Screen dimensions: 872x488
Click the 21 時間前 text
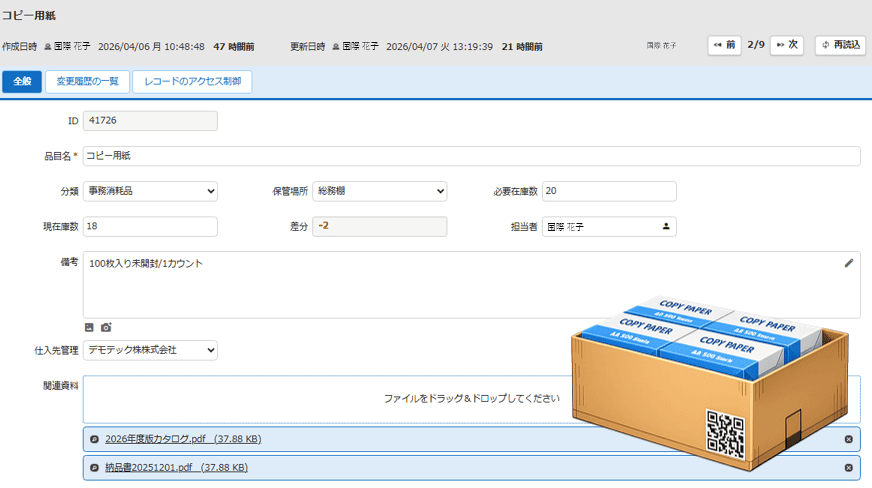[522, 47]
